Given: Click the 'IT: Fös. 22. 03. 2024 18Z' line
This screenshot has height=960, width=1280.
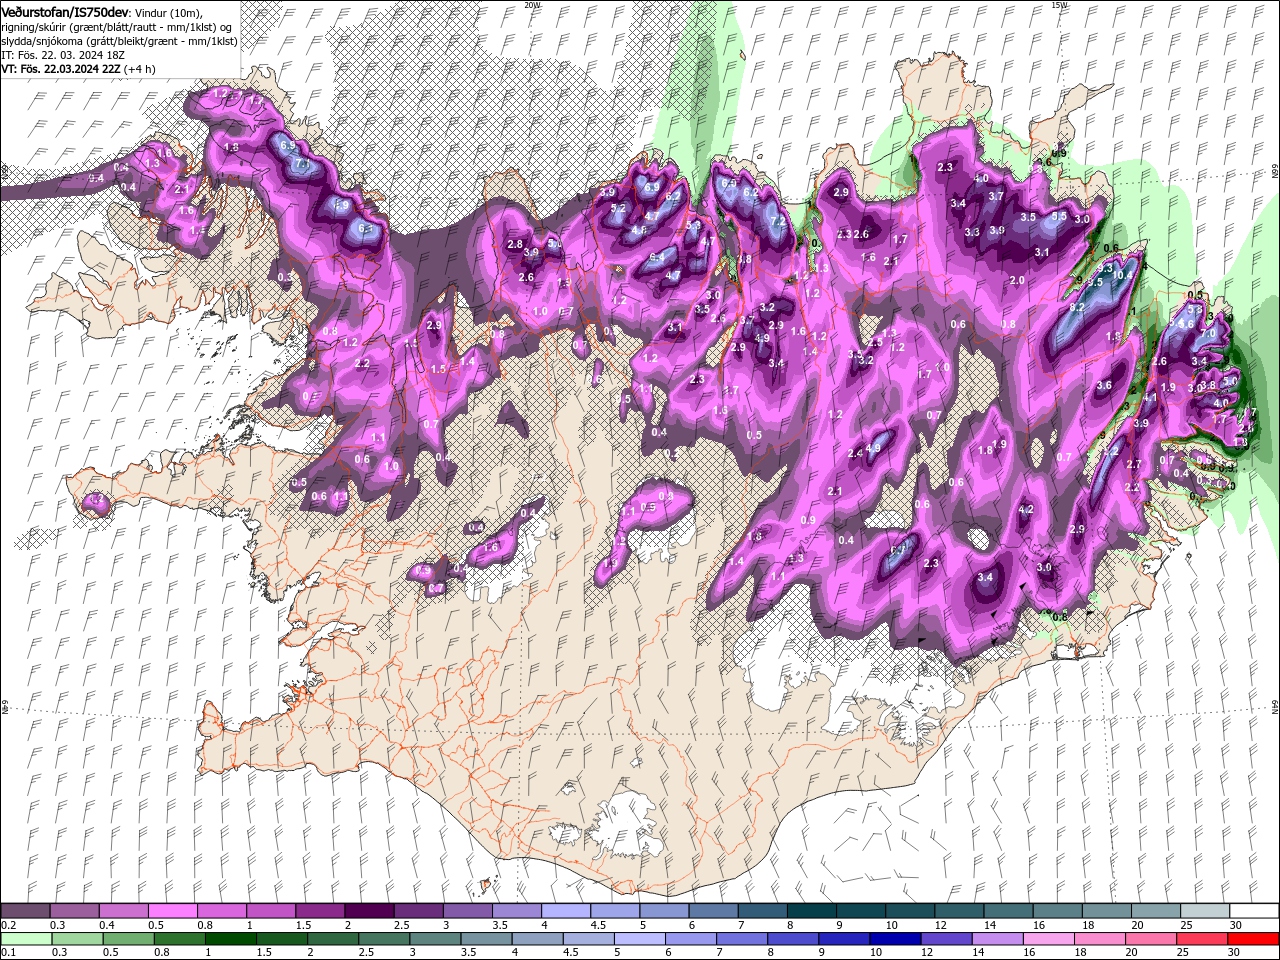Looking at the screenshot, I should point(62,55).
